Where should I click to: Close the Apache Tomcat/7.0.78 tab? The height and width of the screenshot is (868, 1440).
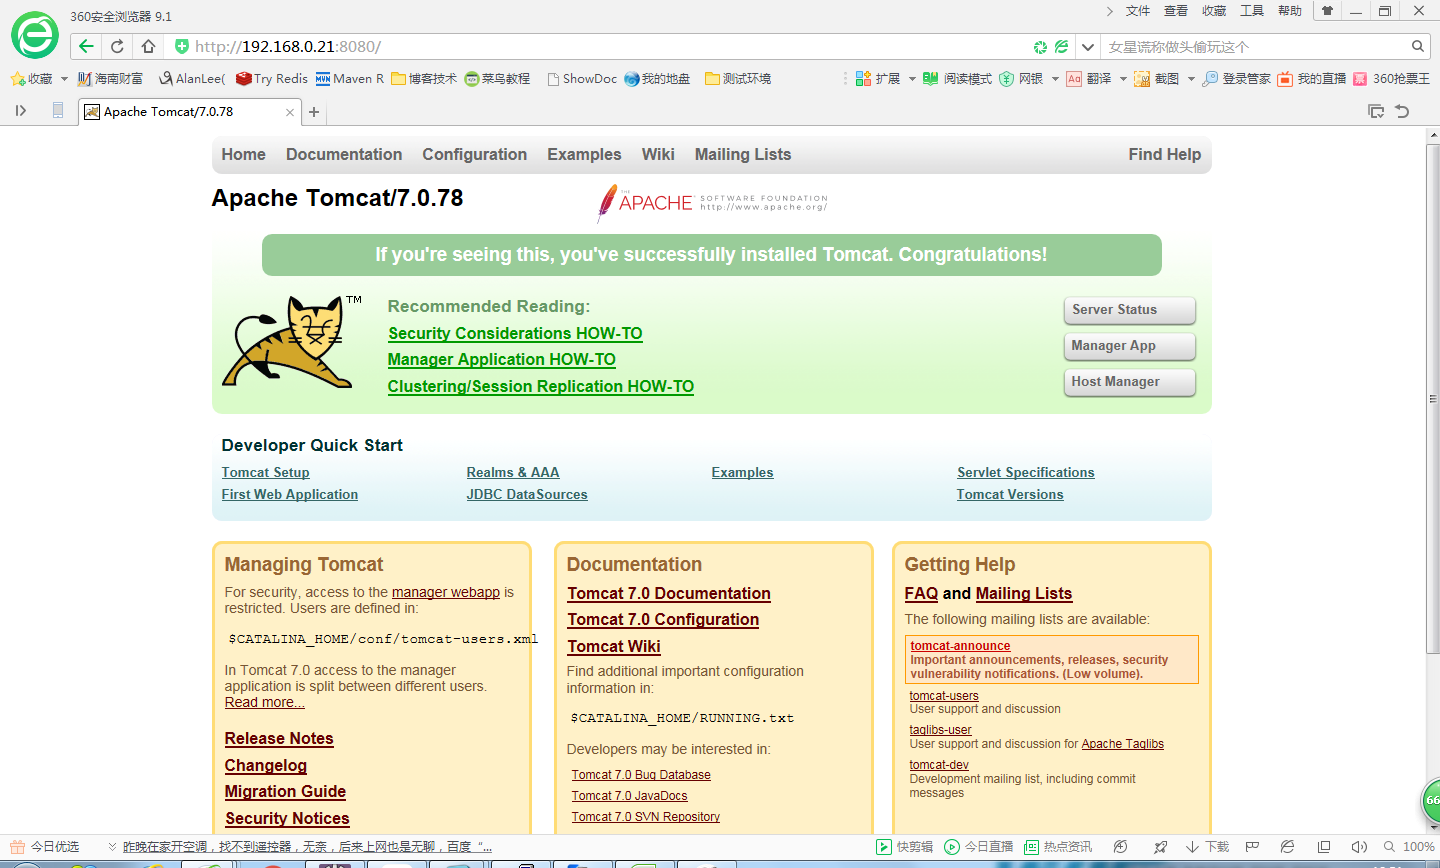pyautogui.click(x=290, y=112)
